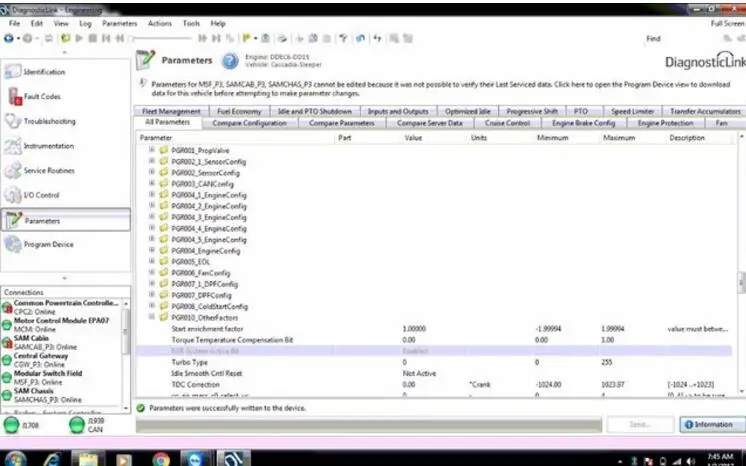Click the Value column header

tap(413, 138)
